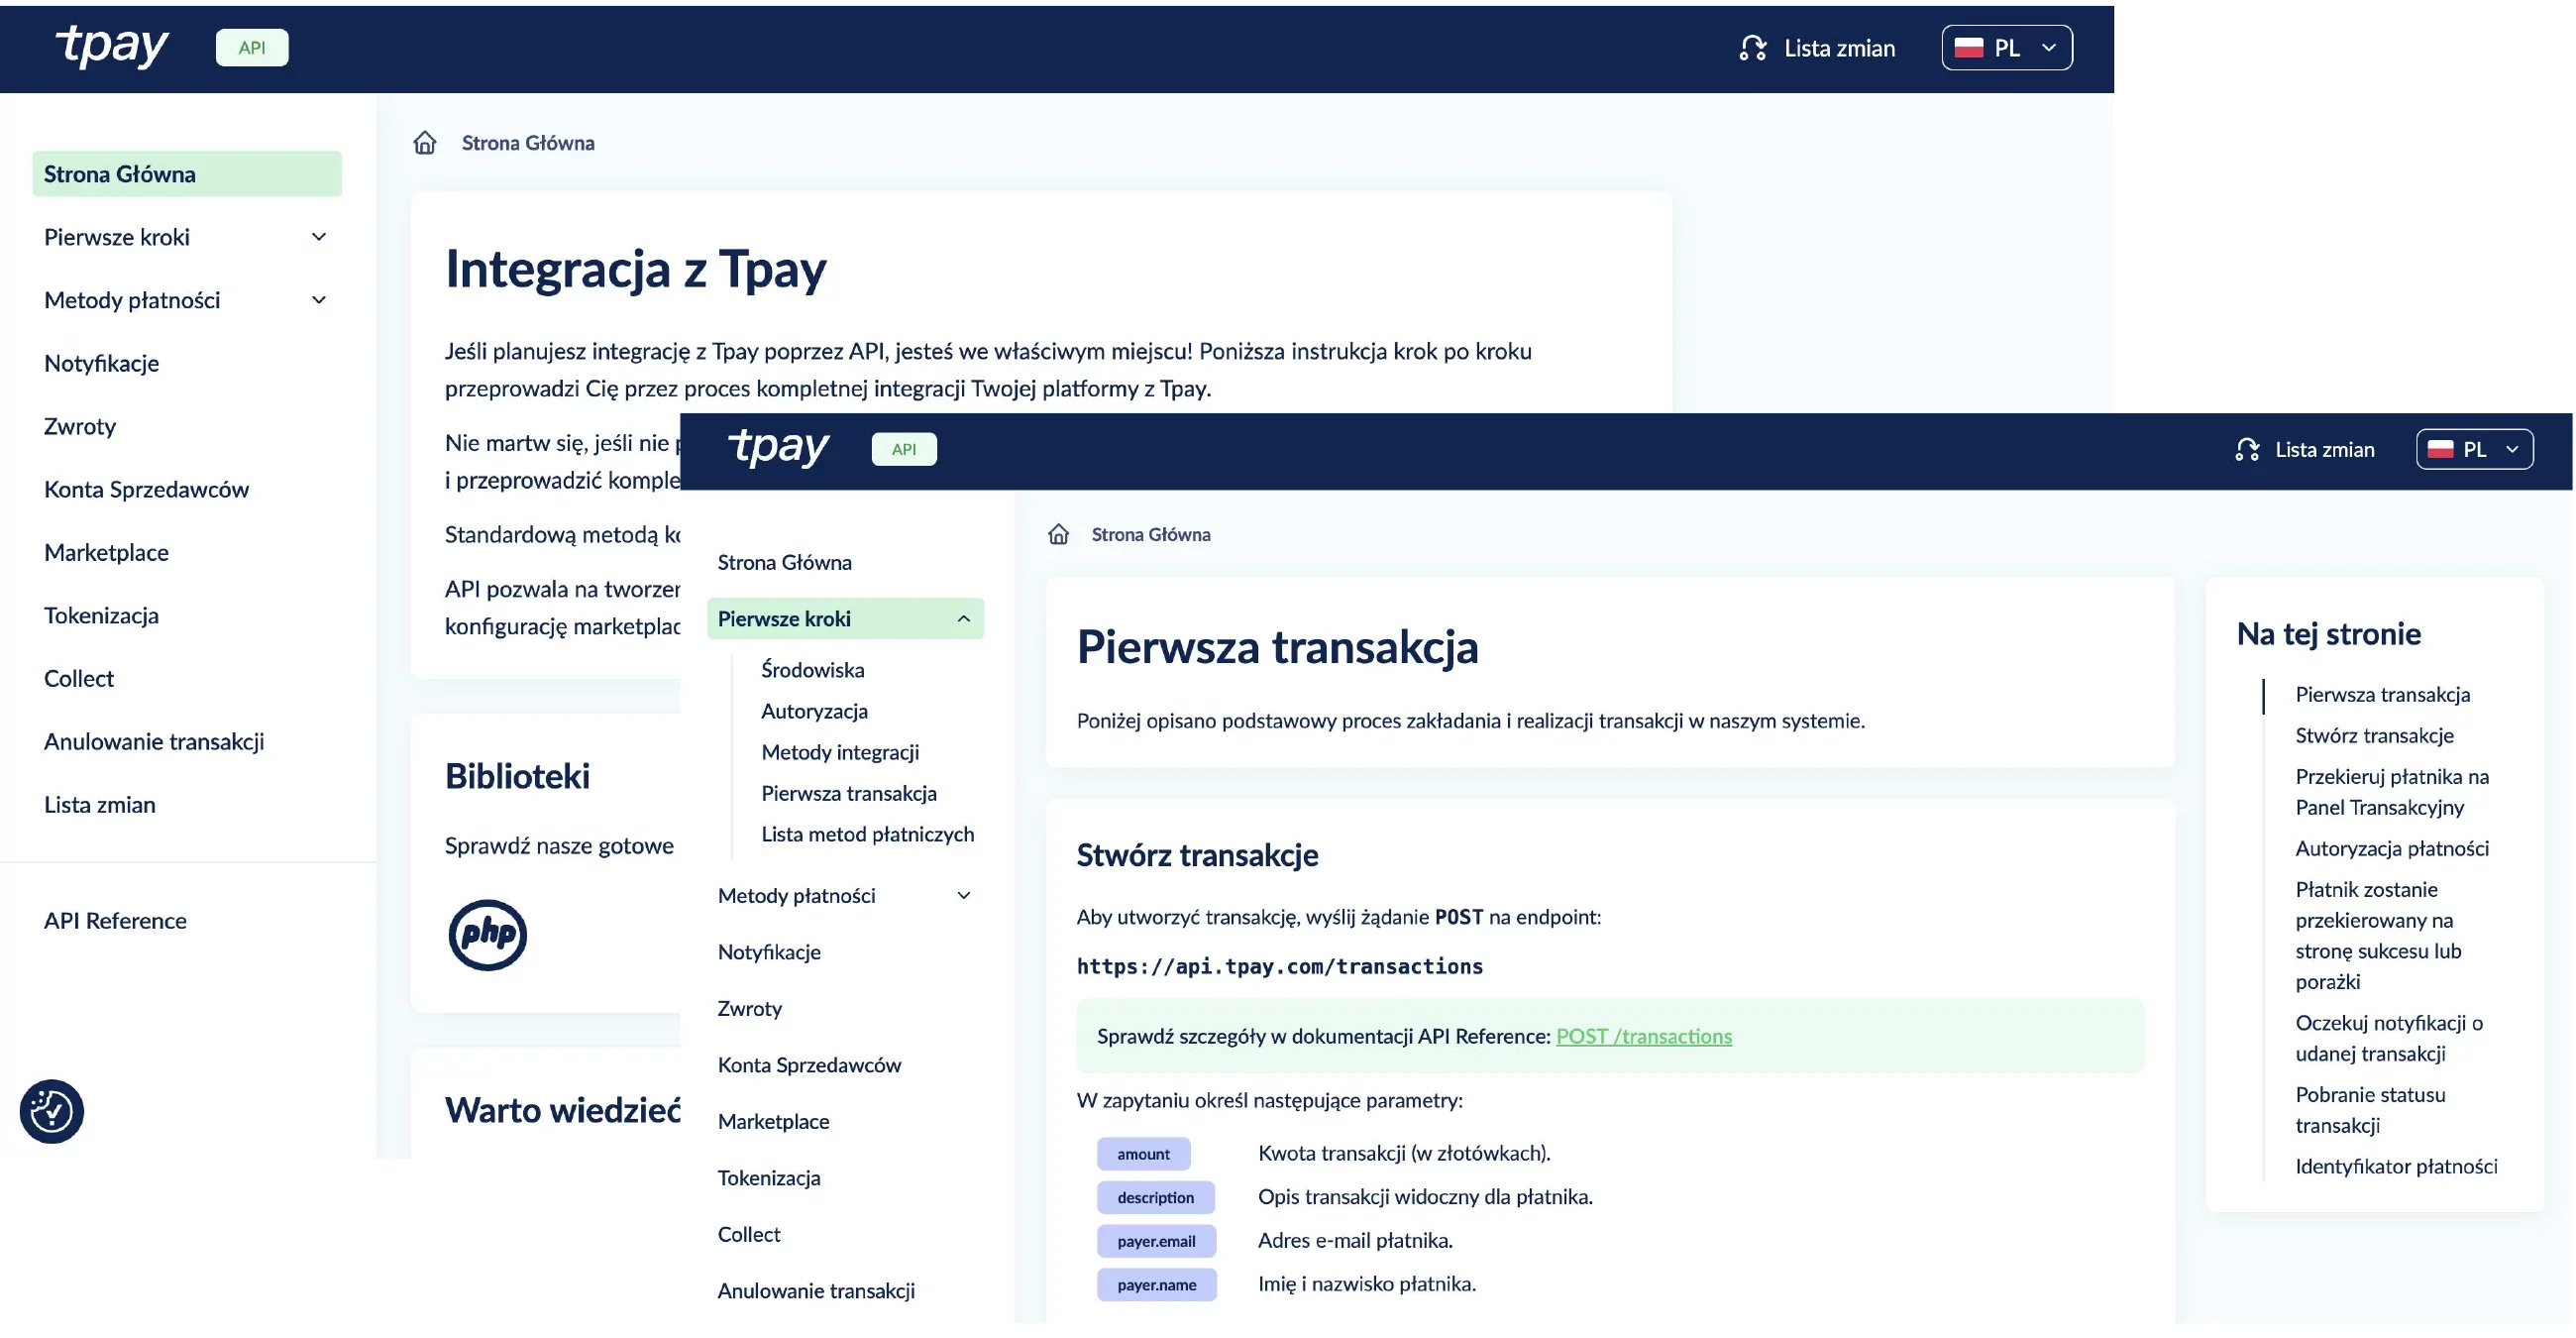The image size is (2576, 1338).
Task: Open cookie settings via bottom-left circular icon
Action: (50, 1111)
